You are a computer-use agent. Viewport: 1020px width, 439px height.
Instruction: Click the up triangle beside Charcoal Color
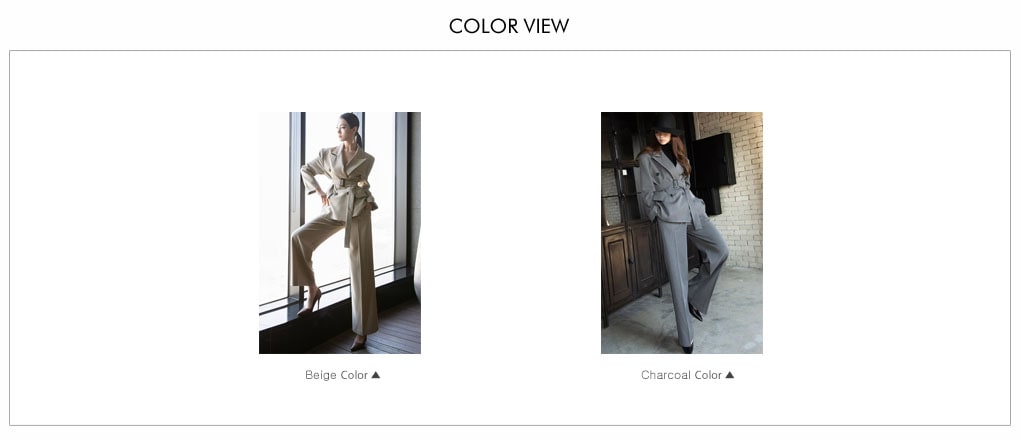pyautogui.click(x=729, y=375)
